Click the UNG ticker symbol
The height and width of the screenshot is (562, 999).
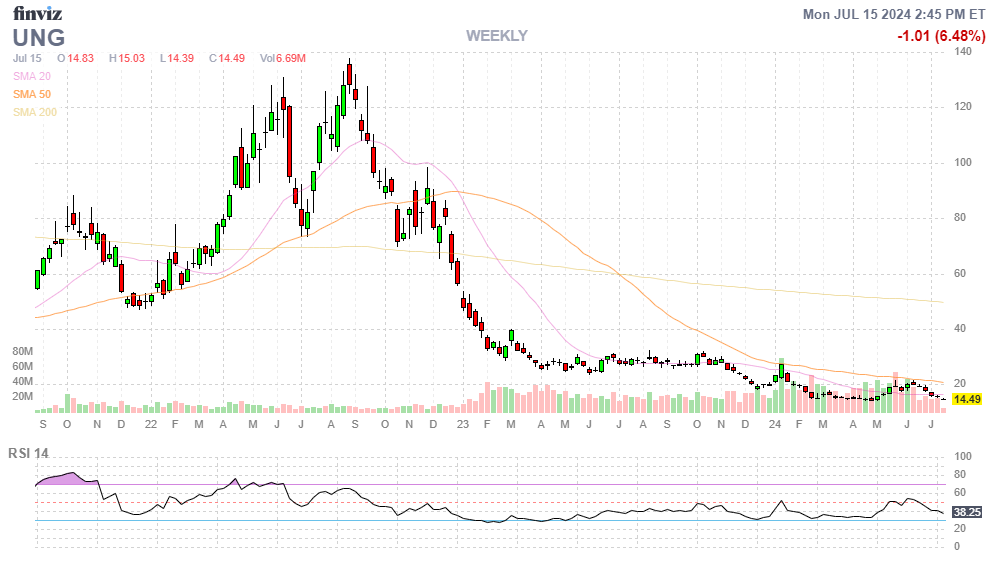coord(39,38)
